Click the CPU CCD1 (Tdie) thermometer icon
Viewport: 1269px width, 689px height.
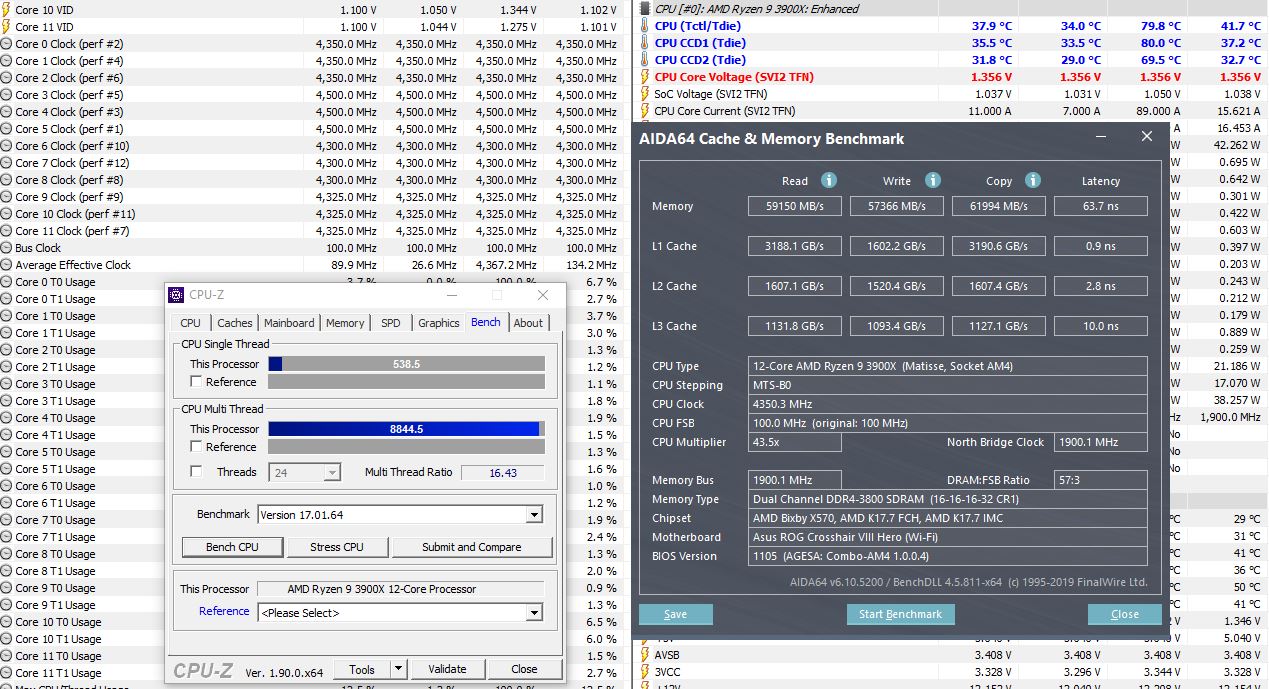tap(645, 43)
